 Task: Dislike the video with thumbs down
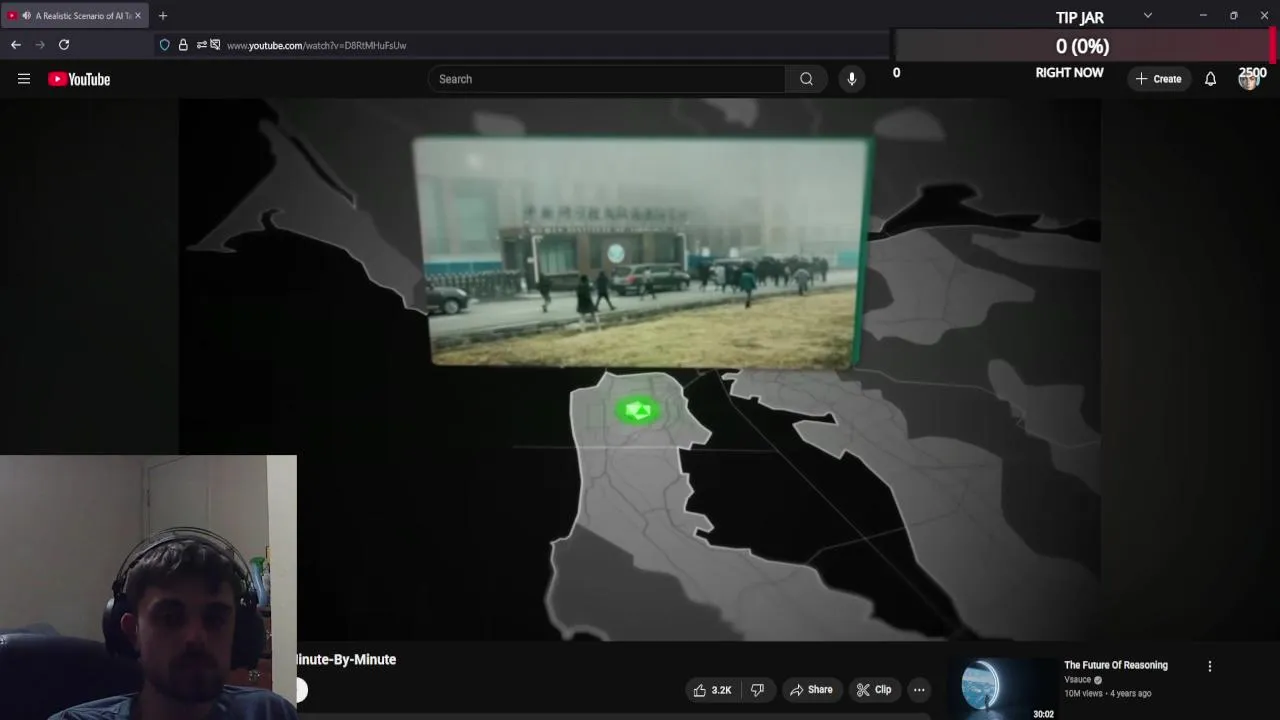[x=758, y=690]
